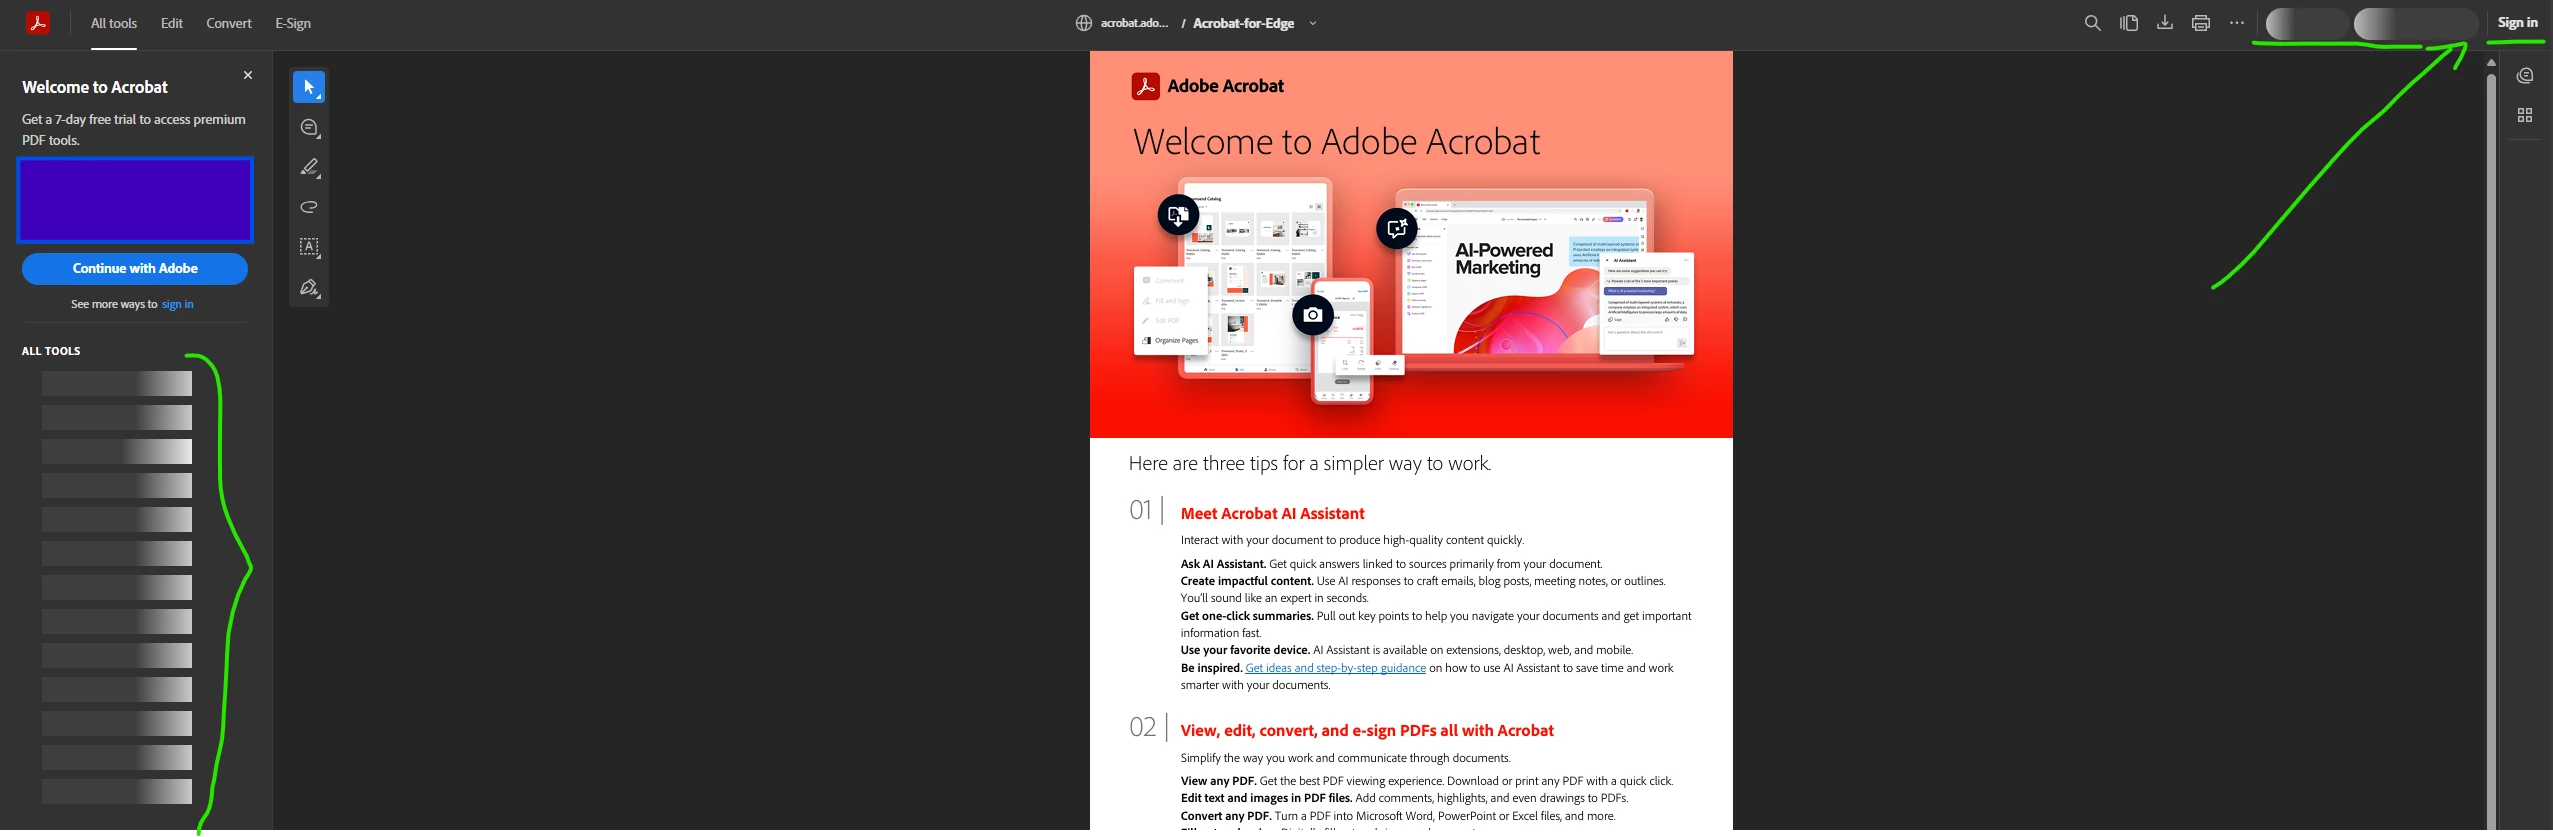Click 'View, edit, convert, and e-sign PDFs' heading
The height and width of the screenshot is (837, 2553).
(1367, 730)
